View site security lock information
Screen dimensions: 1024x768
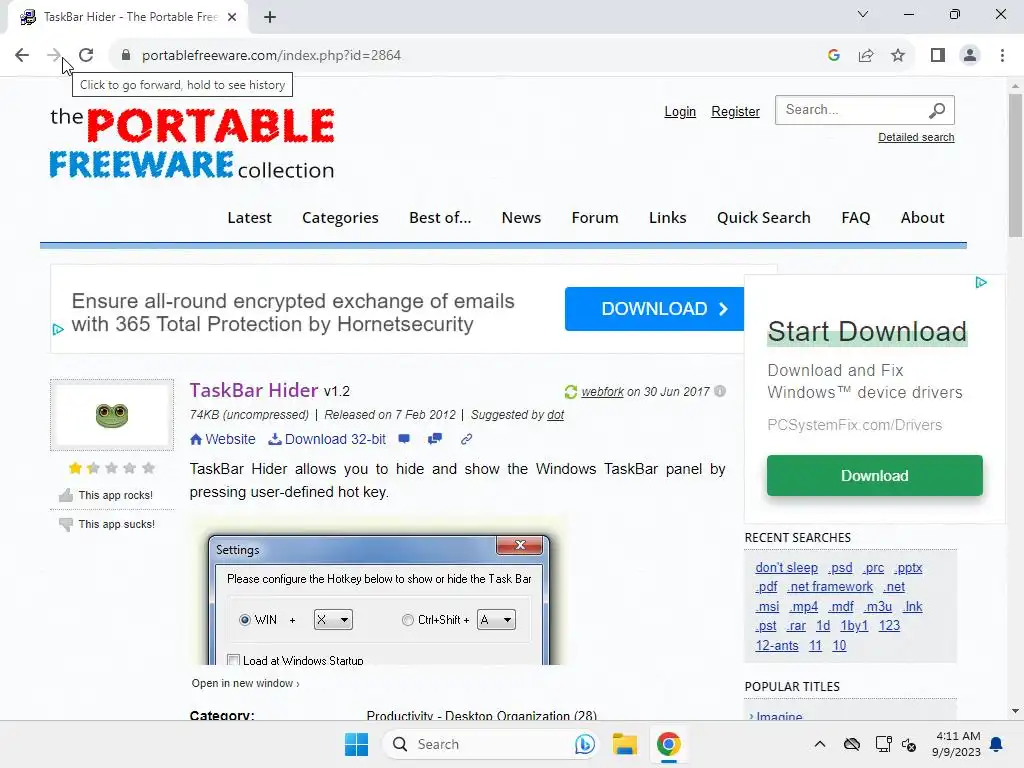click(x=125, y=56)
